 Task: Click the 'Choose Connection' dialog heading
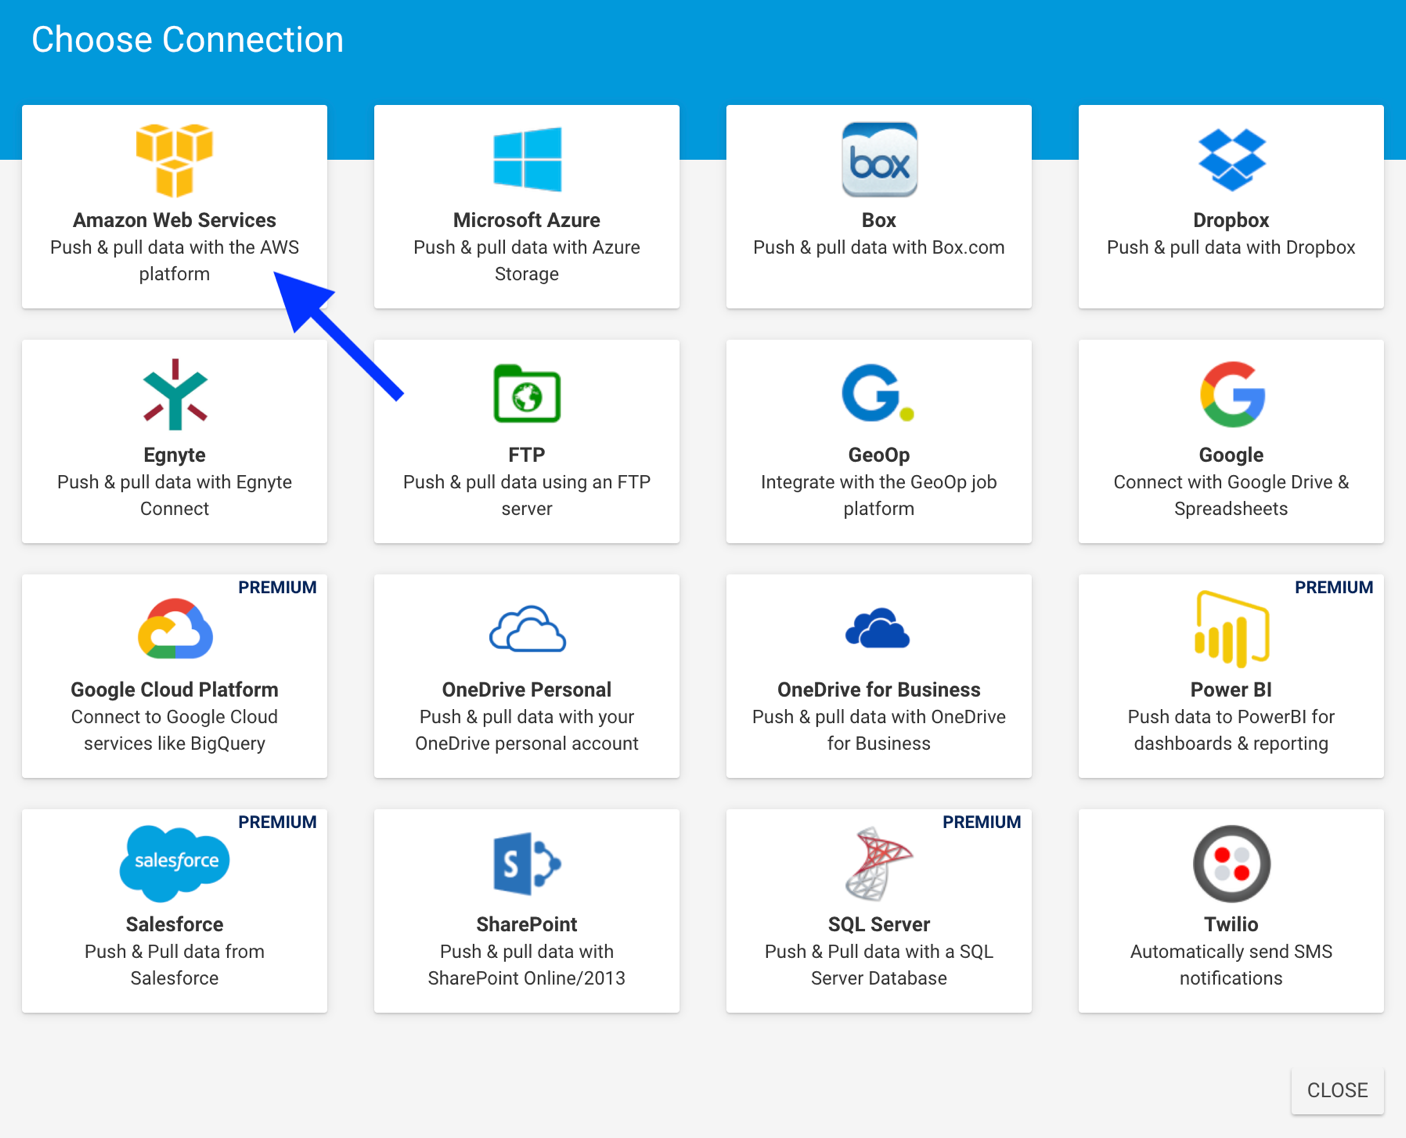coord(188,40)
